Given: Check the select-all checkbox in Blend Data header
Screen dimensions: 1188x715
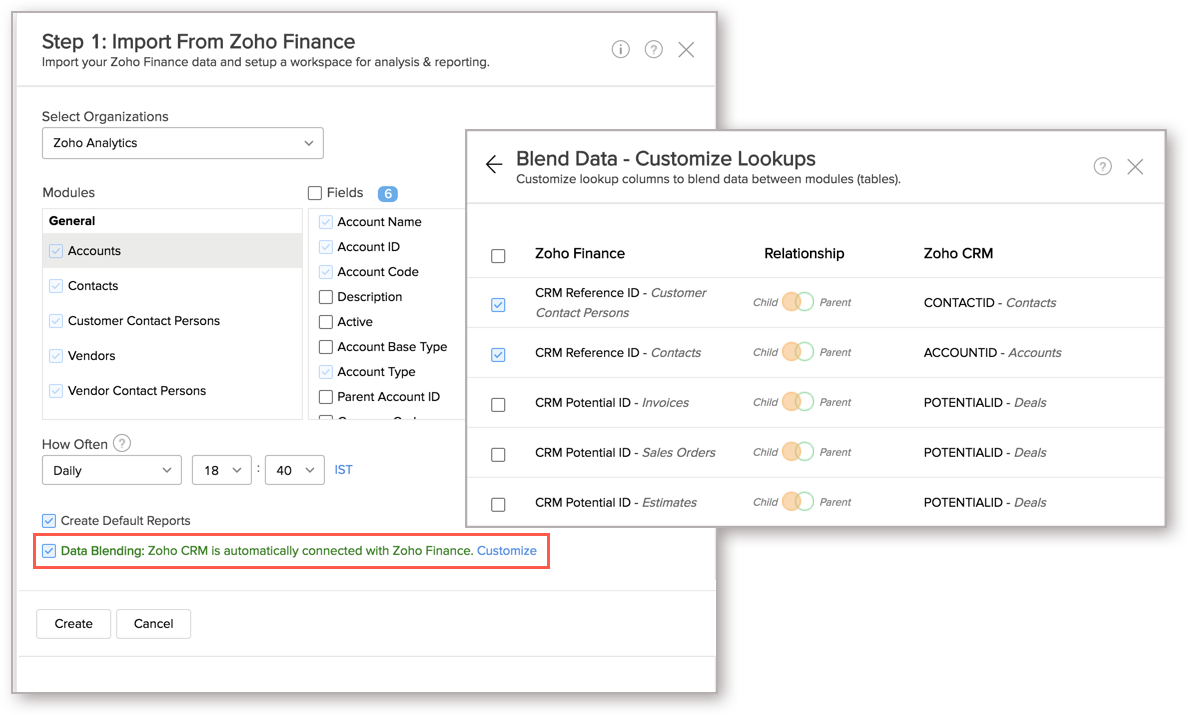Looking at the screenshot, I should pyautogui.click(x=498, y=256).
